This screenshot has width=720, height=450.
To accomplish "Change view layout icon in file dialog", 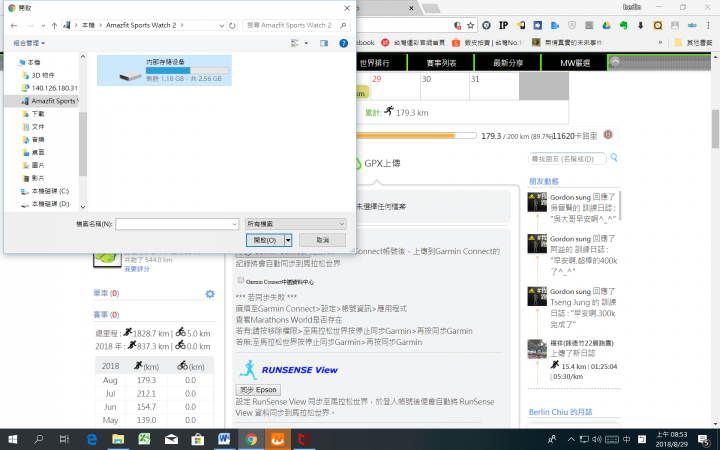I will (295, 43).
